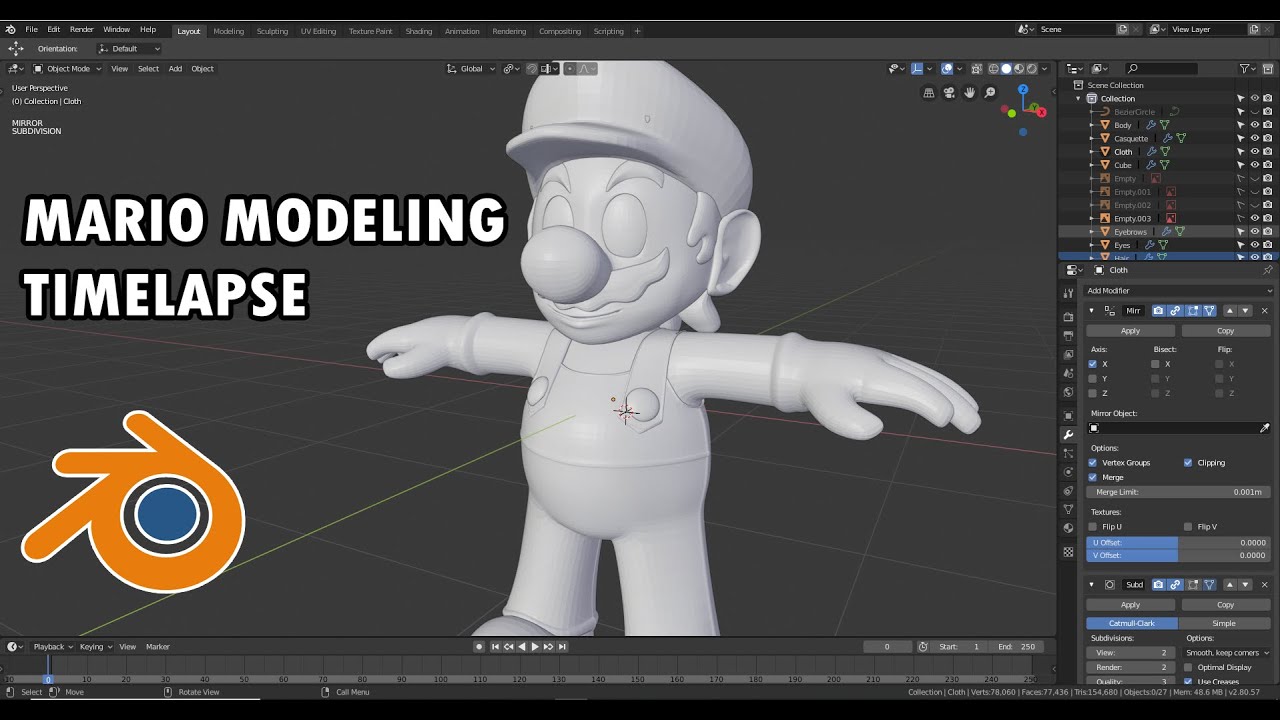
Task: Open the Object Data mesh properties tab
Action: 1068,509
